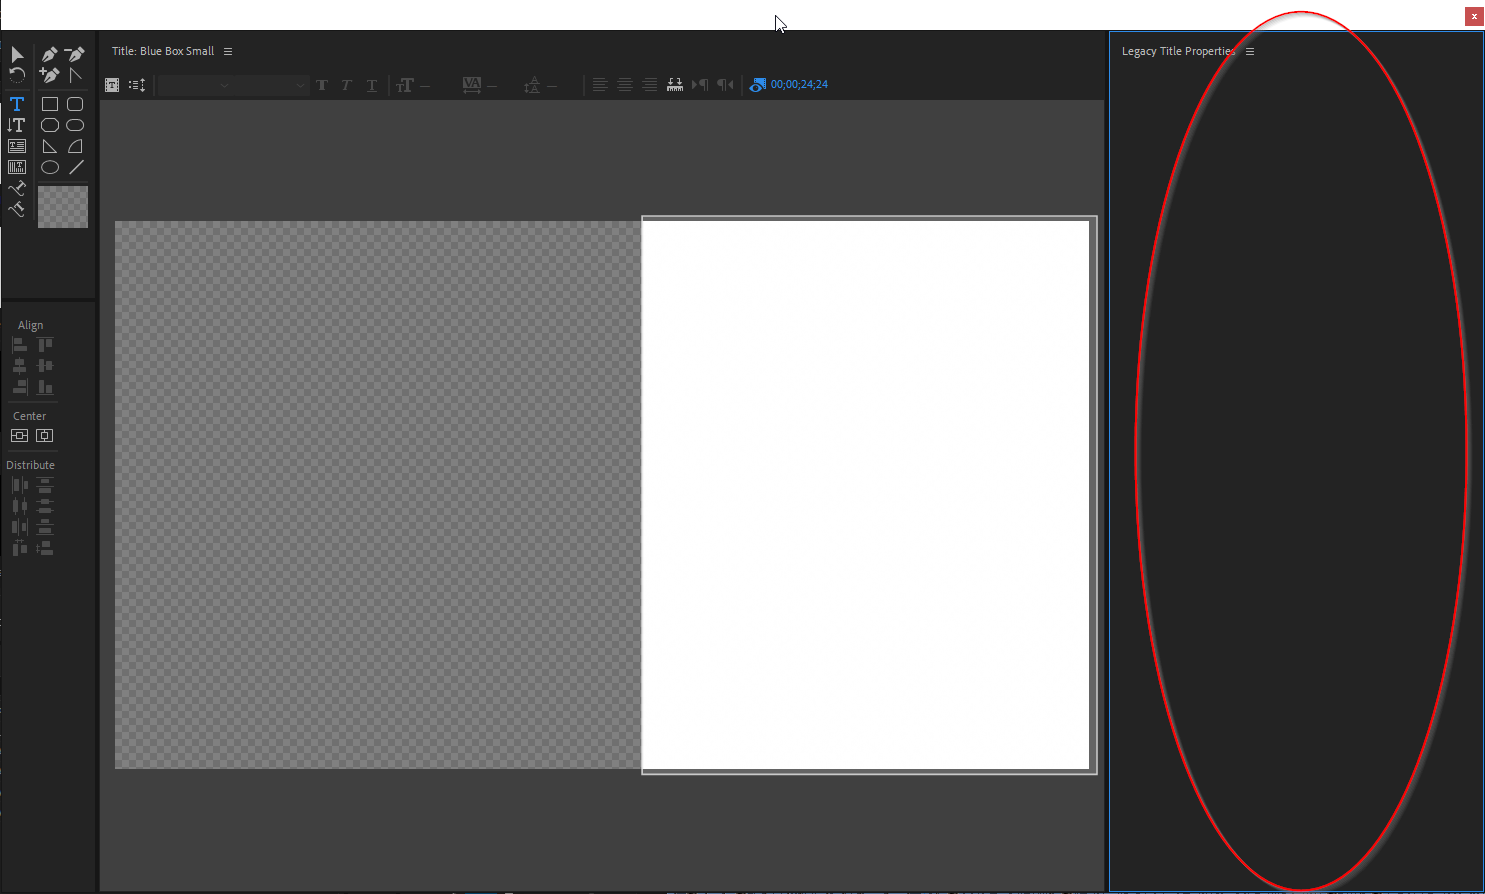Select the Legacy Title Properties tab
The height and width of the screenshot is (894, 1485).
click(x=1178, y=51)
